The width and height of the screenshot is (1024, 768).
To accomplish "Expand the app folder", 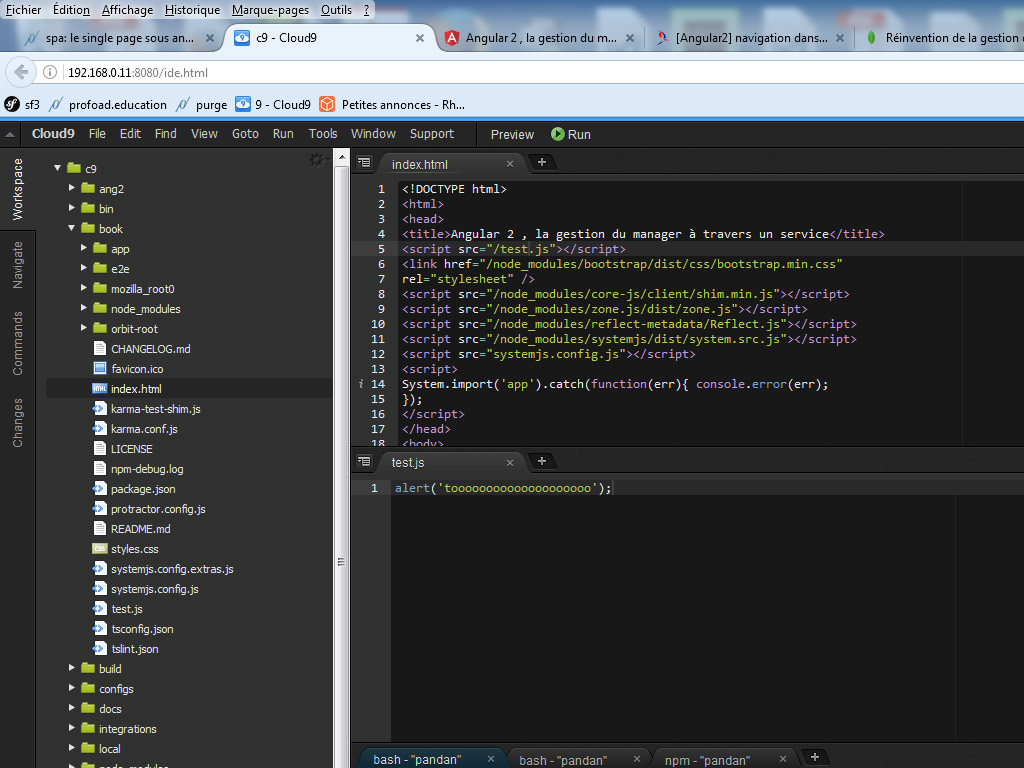I will tap(84, 248).
